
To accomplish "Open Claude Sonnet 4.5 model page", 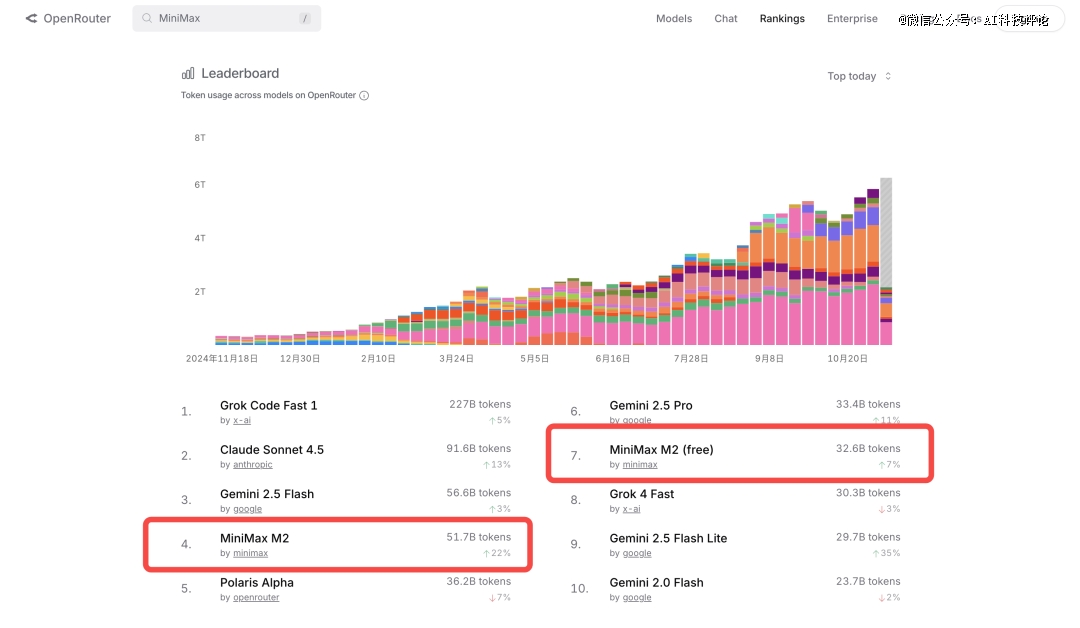I will click(x=272, y=449).
